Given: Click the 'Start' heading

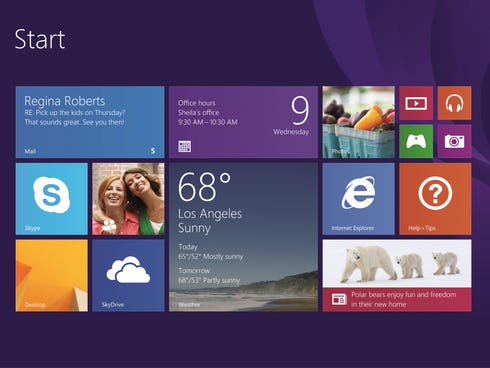Looking at the screenshot, I should tap(40, 39).
